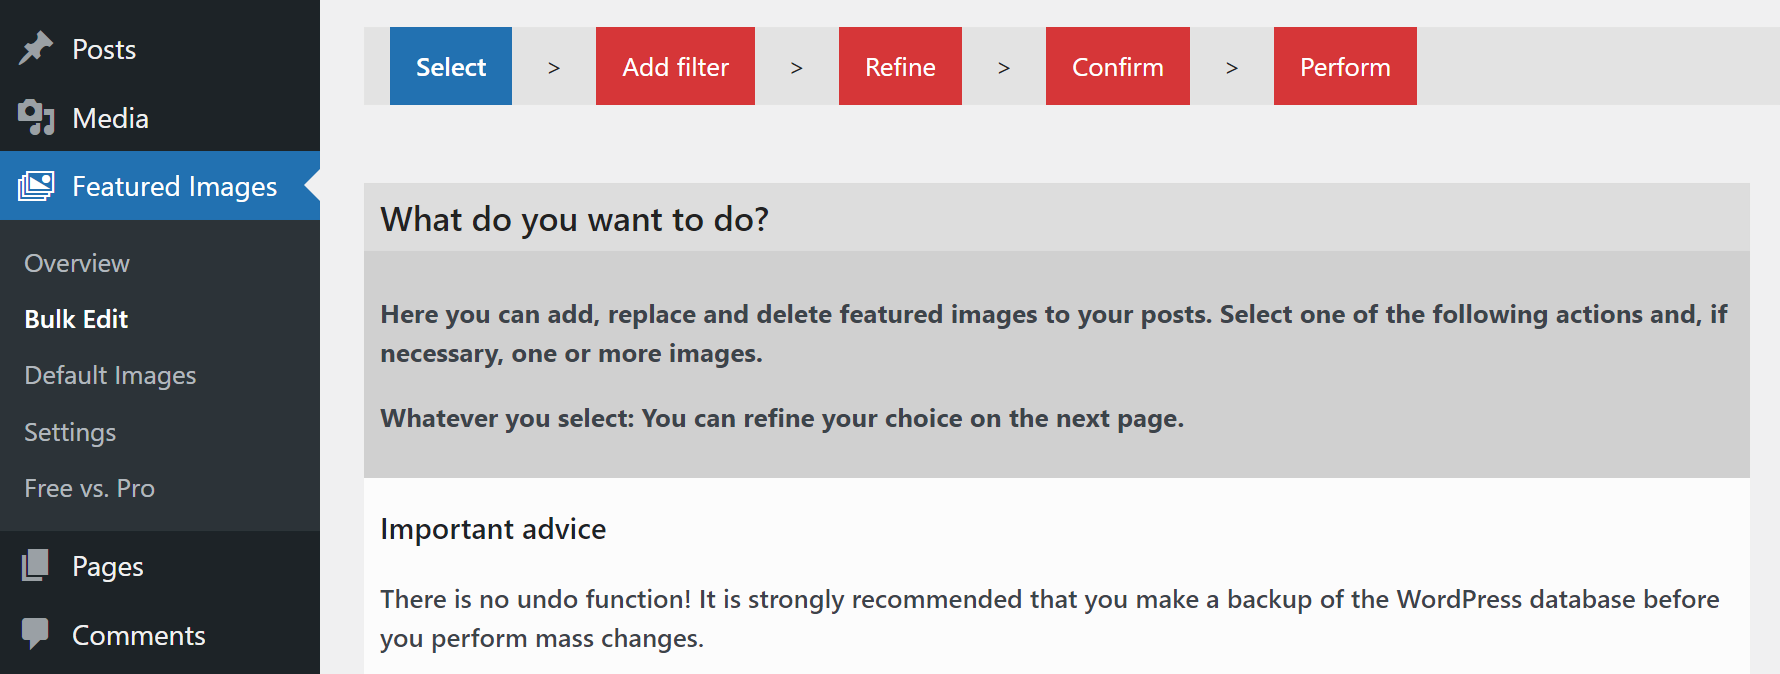This screenshot has height=674, width=1780.
Task: Click the Perform step button
Action: pyautogui.click(x=1345, y=66)
